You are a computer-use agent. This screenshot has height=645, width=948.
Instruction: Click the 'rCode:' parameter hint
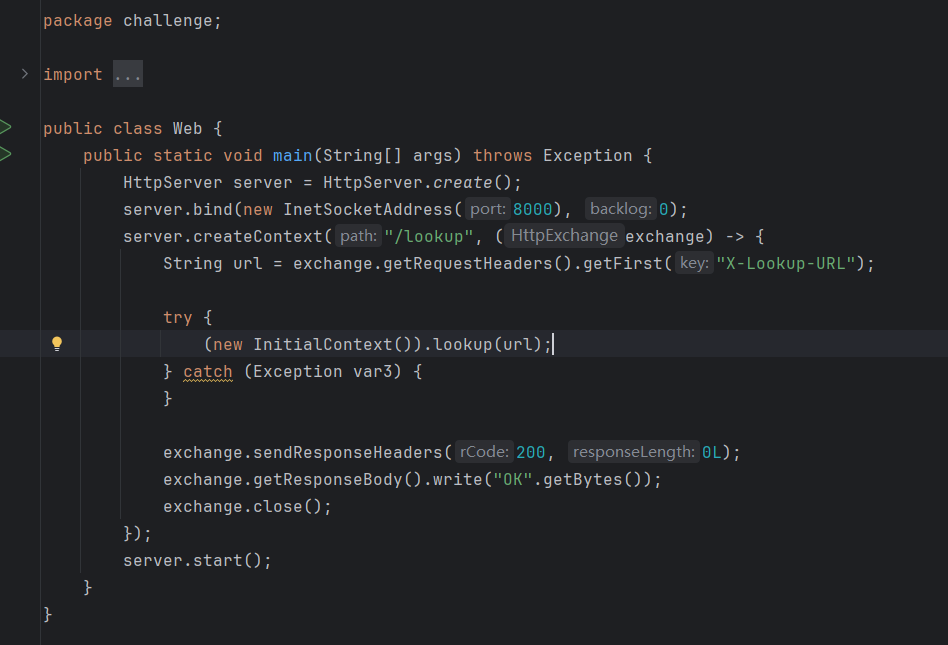[x=484, y=452]
